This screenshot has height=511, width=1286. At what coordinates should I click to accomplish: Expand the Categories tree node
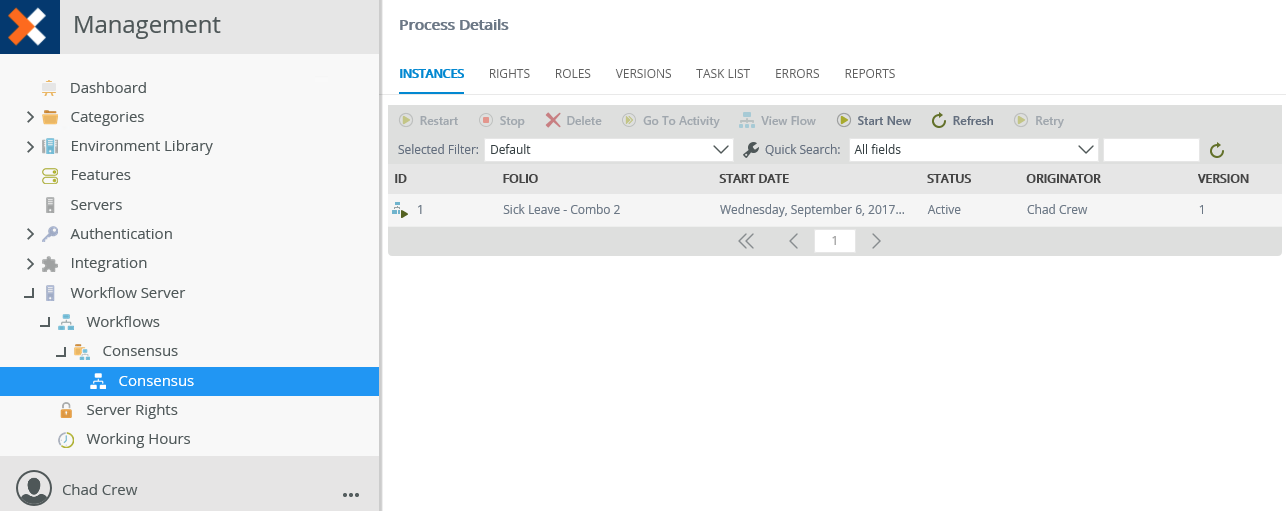[x=30, y=117]
